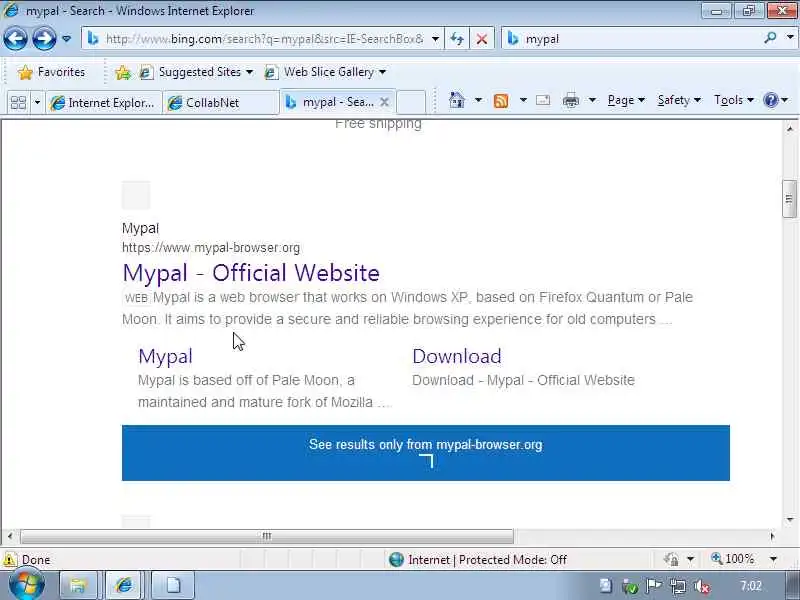
Task: Click Internet Explorer taskbar button
Action: (x=124, y=585)
